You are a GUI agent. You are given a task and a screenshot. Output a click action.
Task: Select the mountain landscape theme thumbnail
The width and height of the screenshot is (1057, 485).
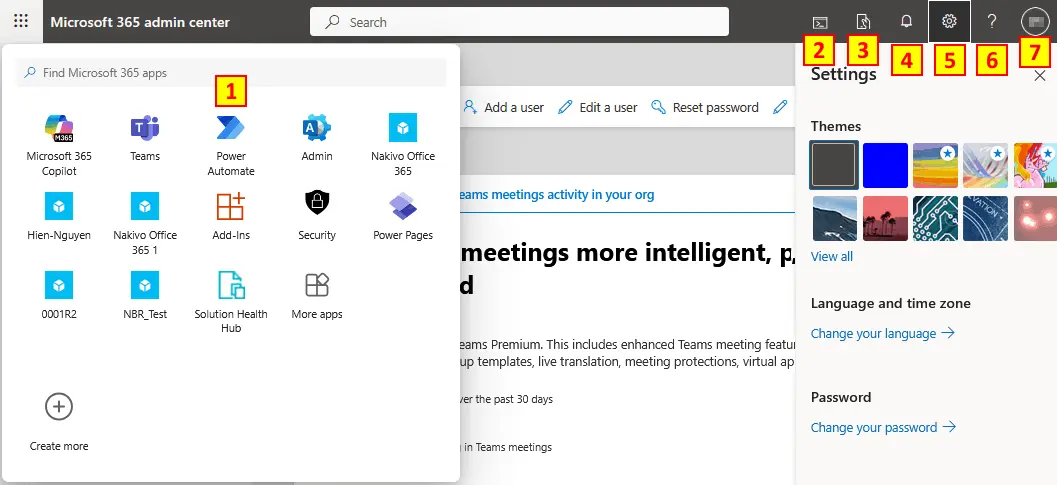pyautogui.click(x=835, y=219)
